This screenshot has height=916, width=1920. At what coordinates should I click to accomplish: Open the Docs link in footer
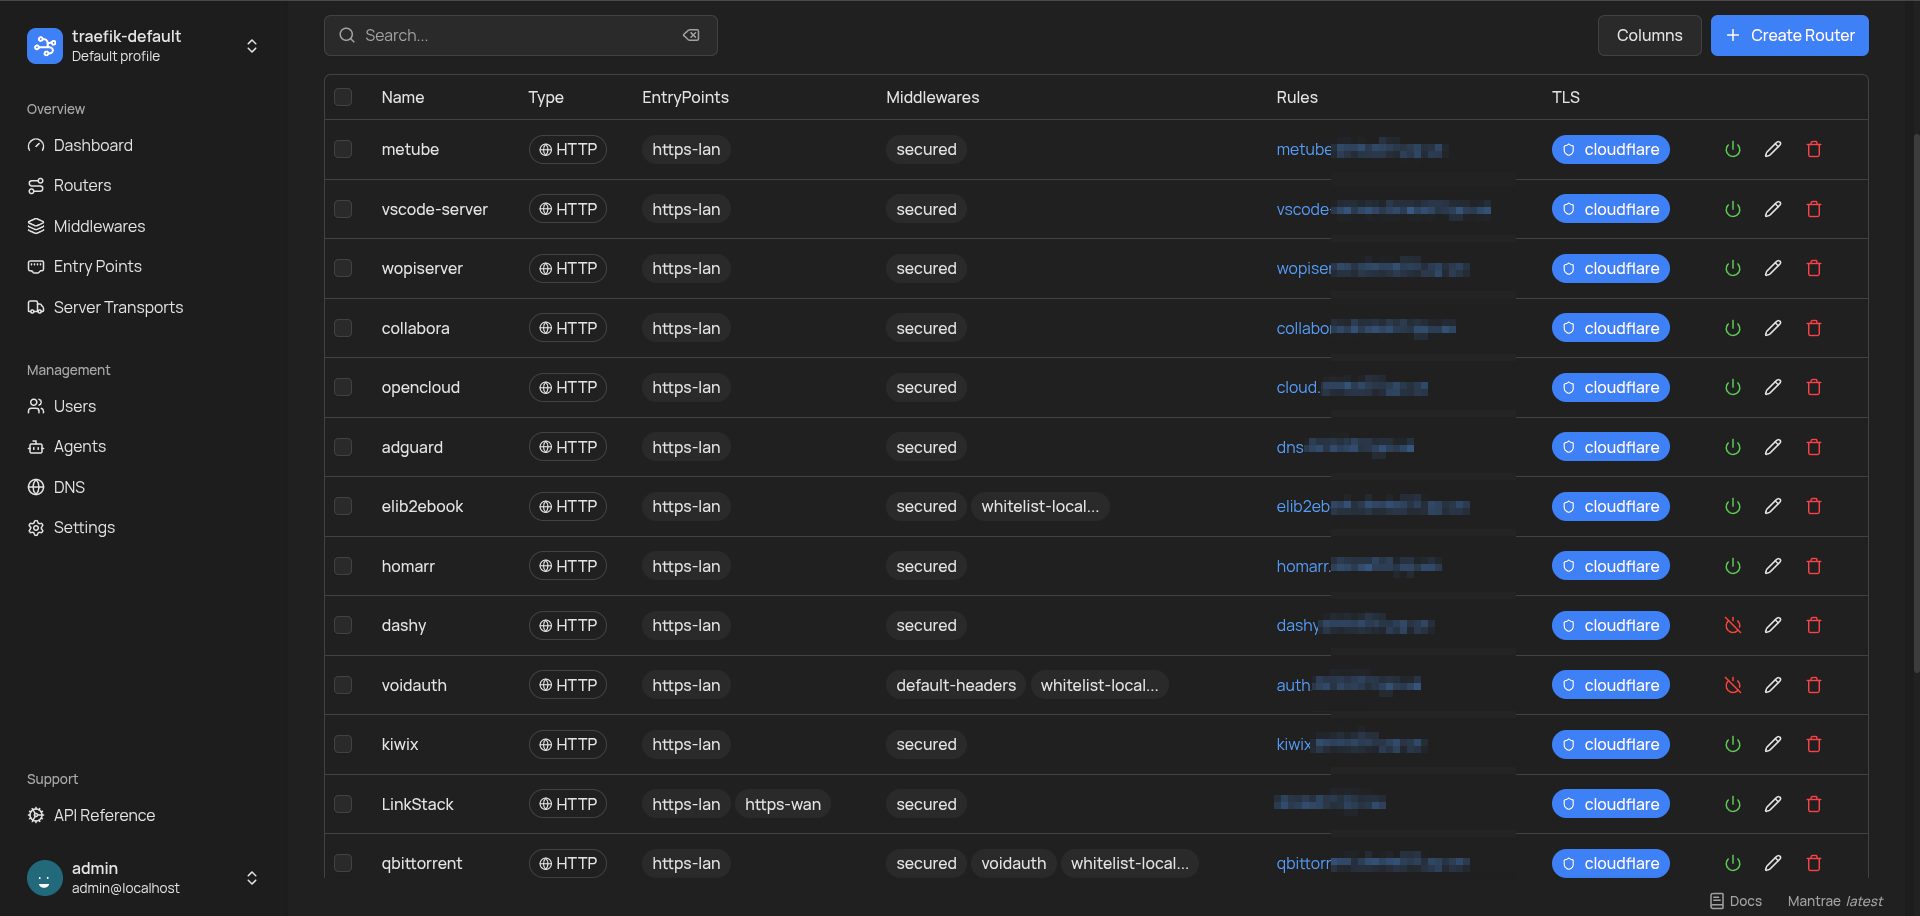(1736, 901)
